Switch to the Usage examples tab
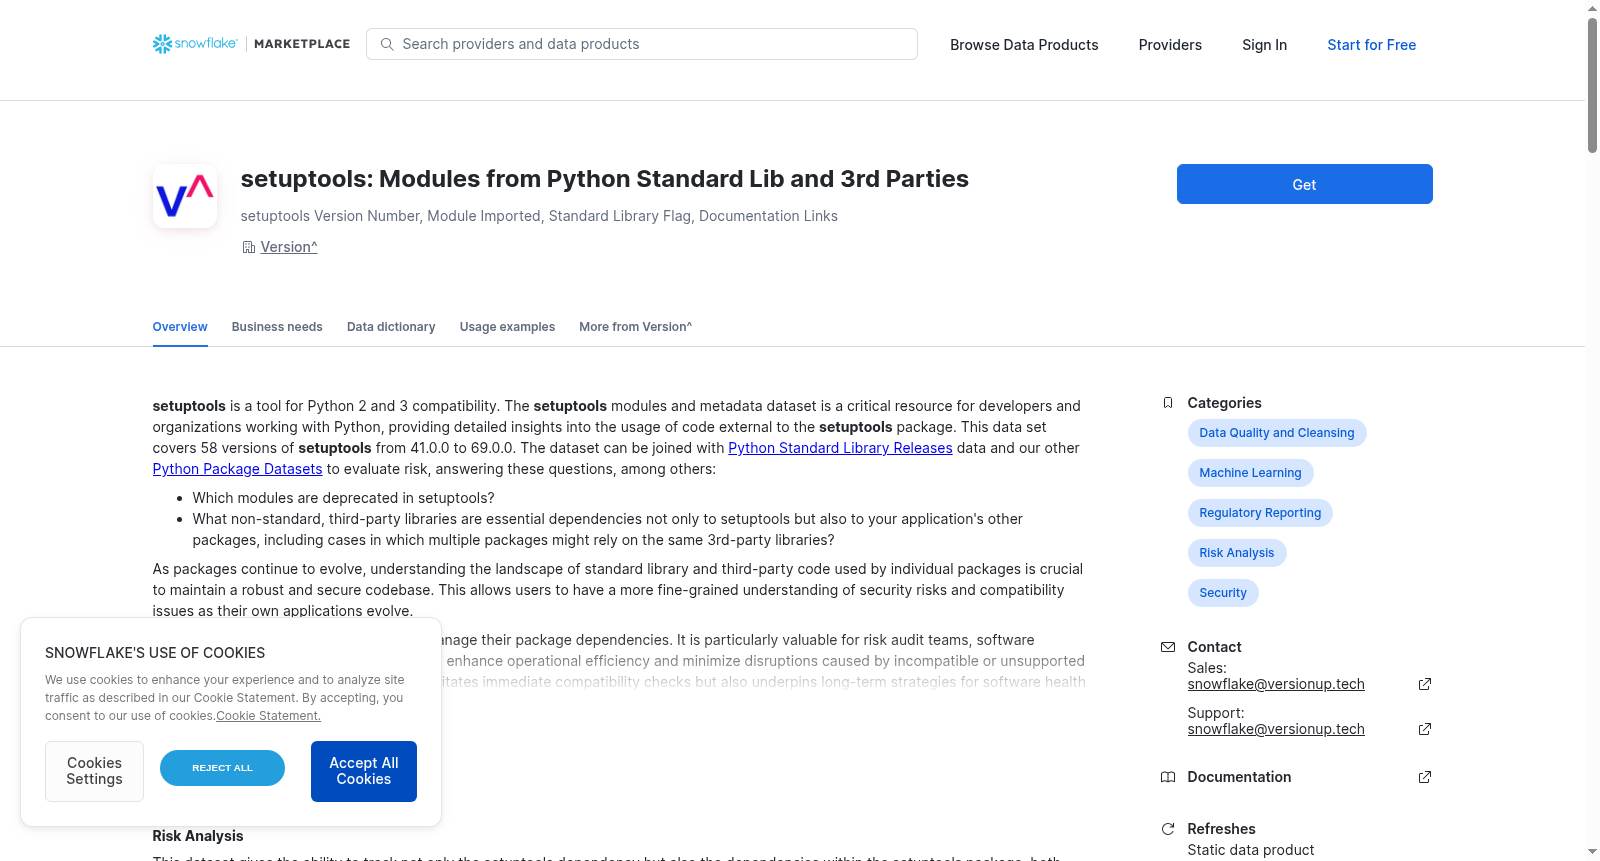The width and height of the screenshot is (1600, 861). [x=507, y=327]
